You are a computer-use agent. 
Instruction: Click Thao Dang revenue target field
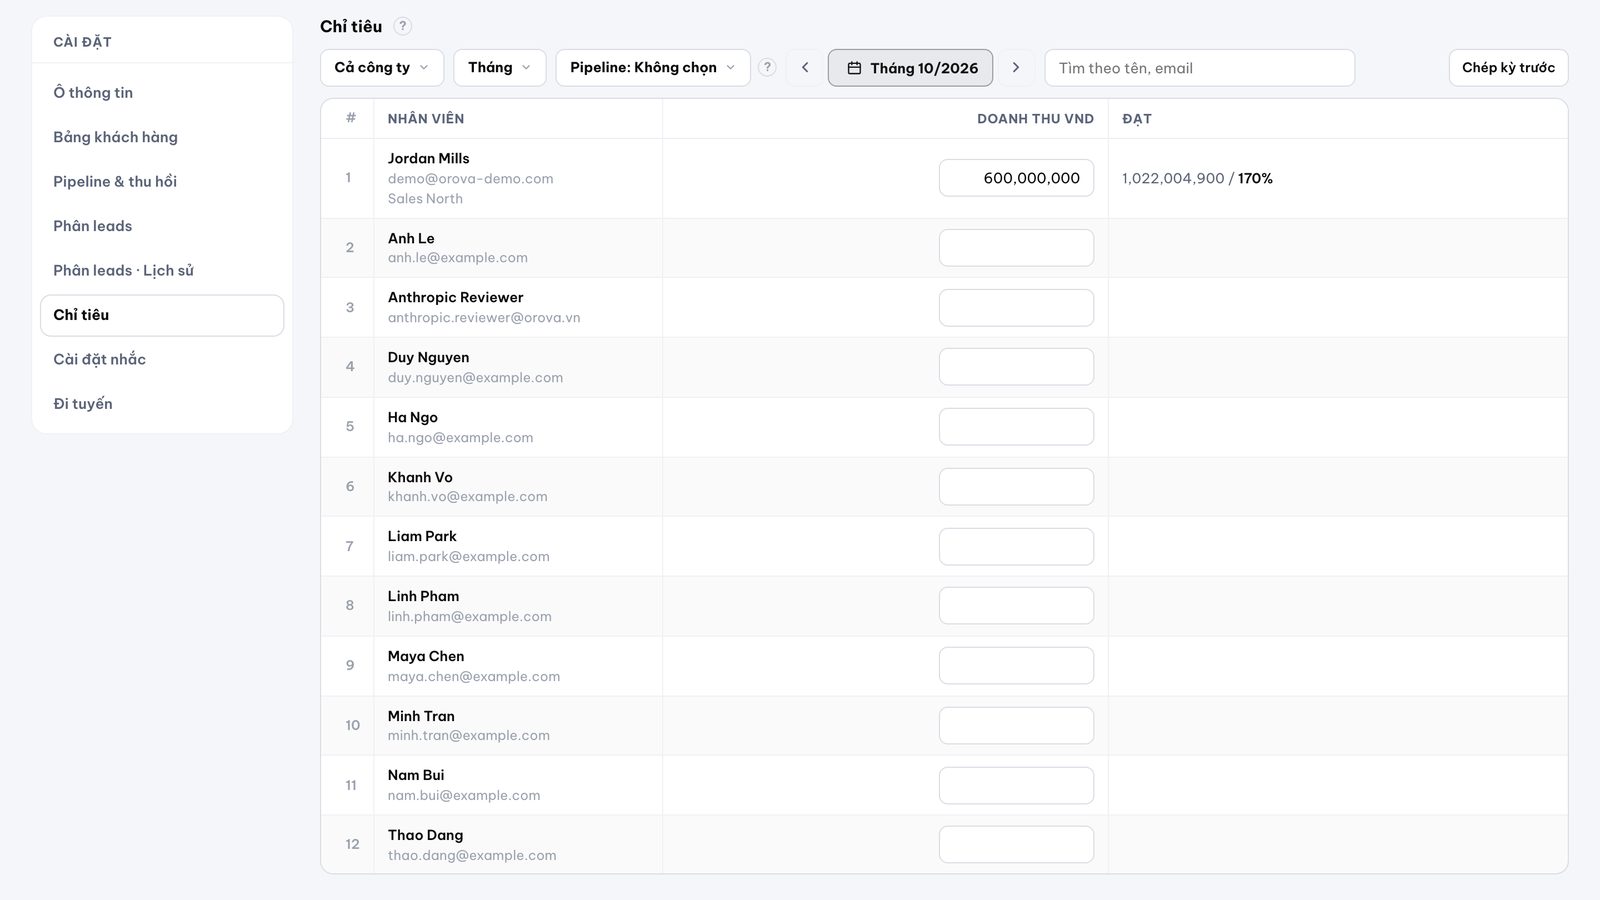point(1016,844)
